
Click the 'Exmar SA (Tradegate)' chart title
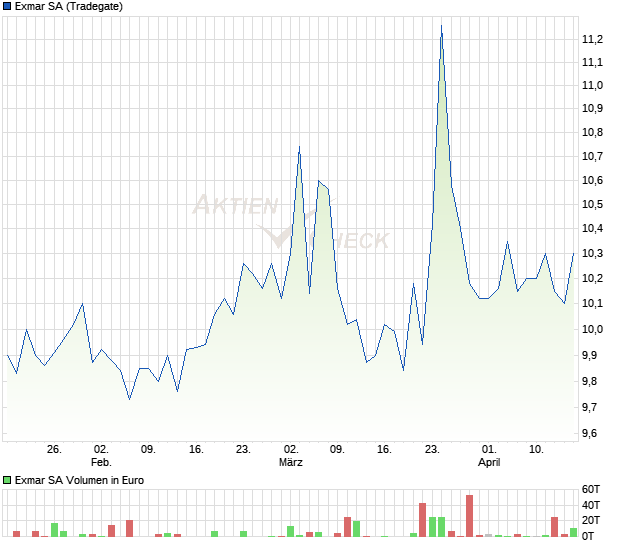[x=69, y=6]
